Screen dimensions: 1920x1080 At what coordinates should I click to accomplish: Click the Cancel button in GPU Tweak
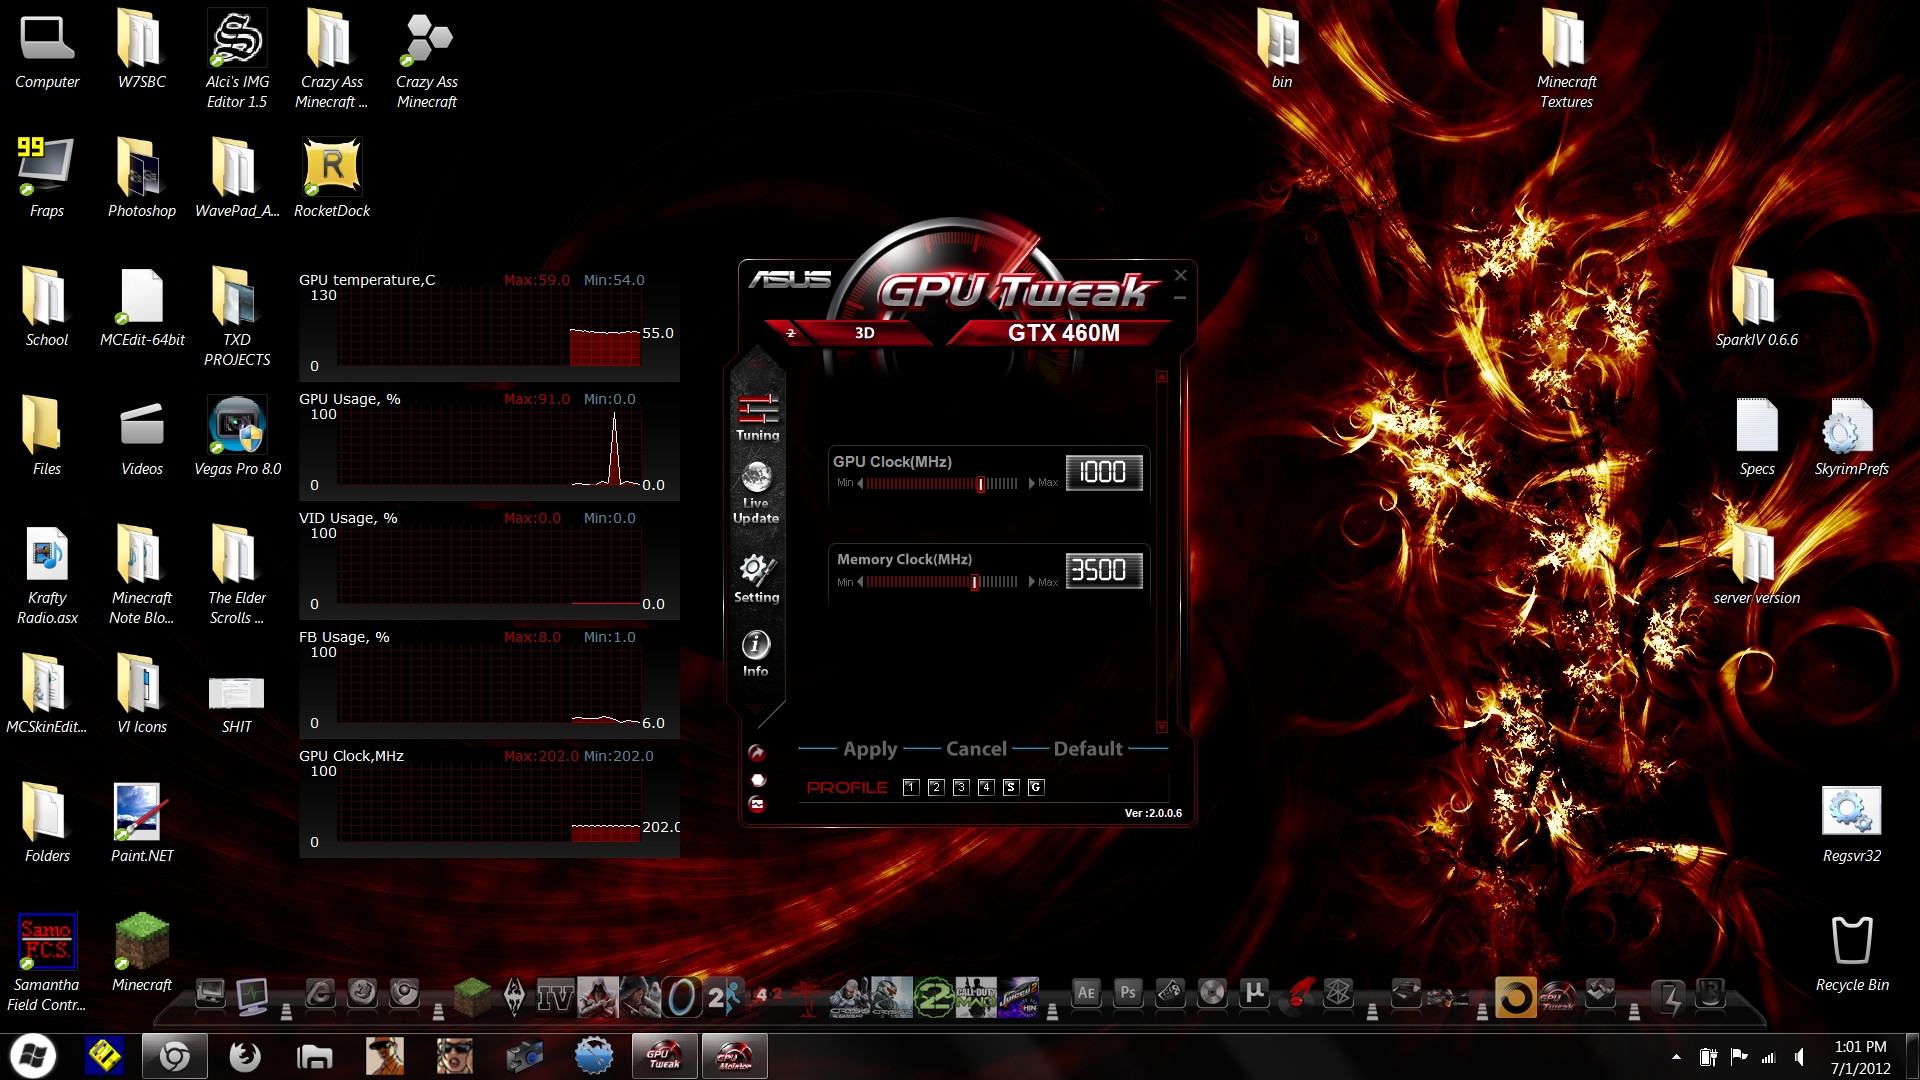click(x=976, y=749)
